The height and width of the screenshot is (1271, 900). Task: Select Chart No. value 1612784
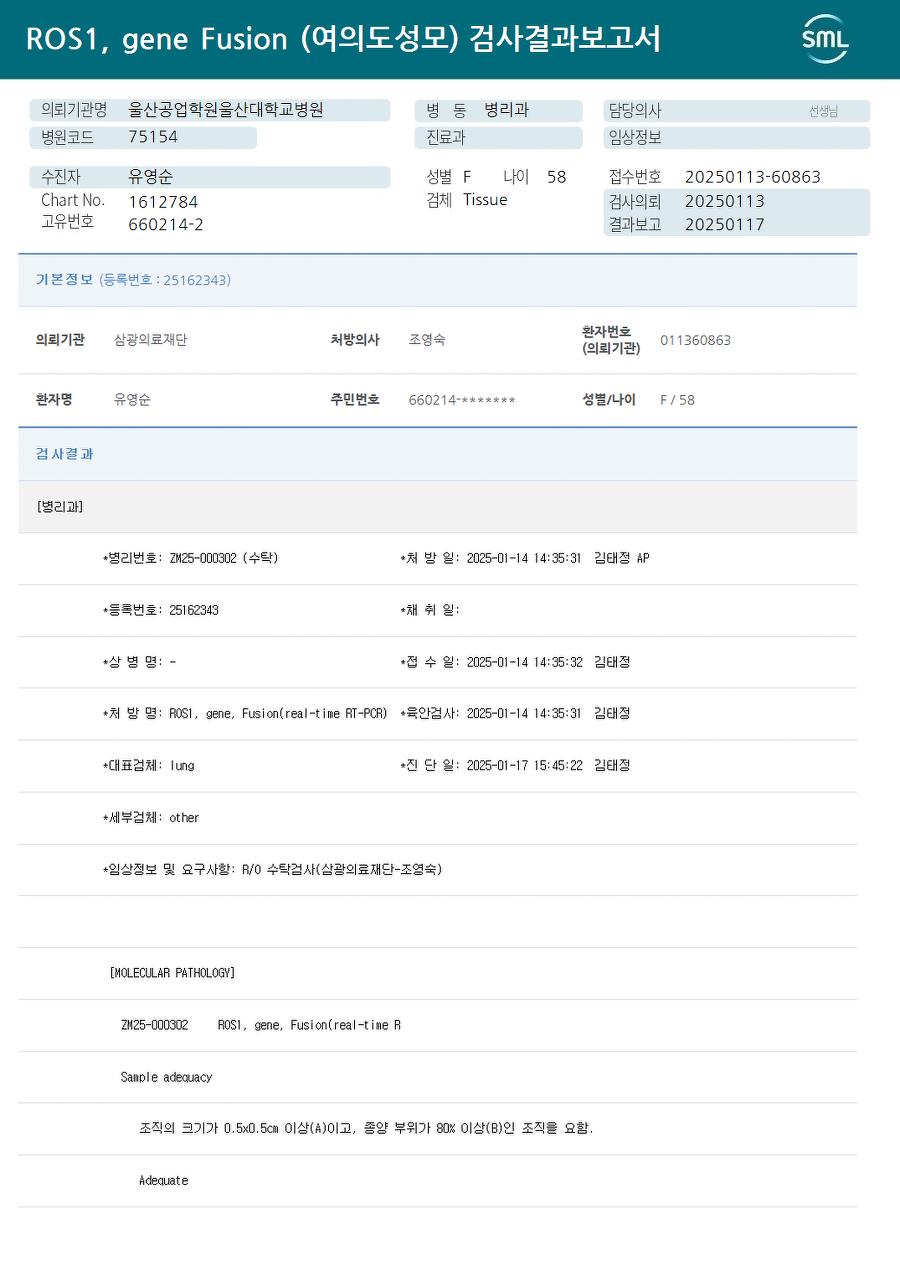click(x=163, y=202)
